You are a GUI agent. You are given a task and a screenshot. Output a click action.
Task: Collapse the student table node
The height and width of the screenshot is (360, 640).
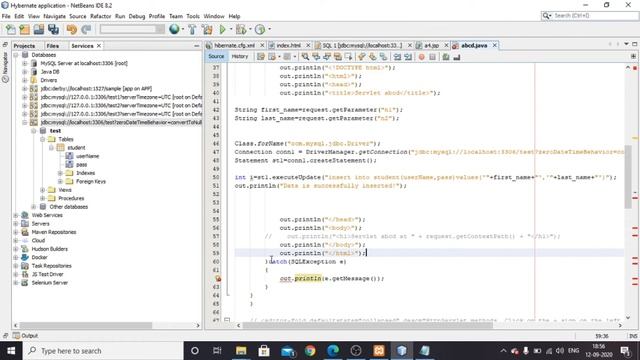click(51, 147)
